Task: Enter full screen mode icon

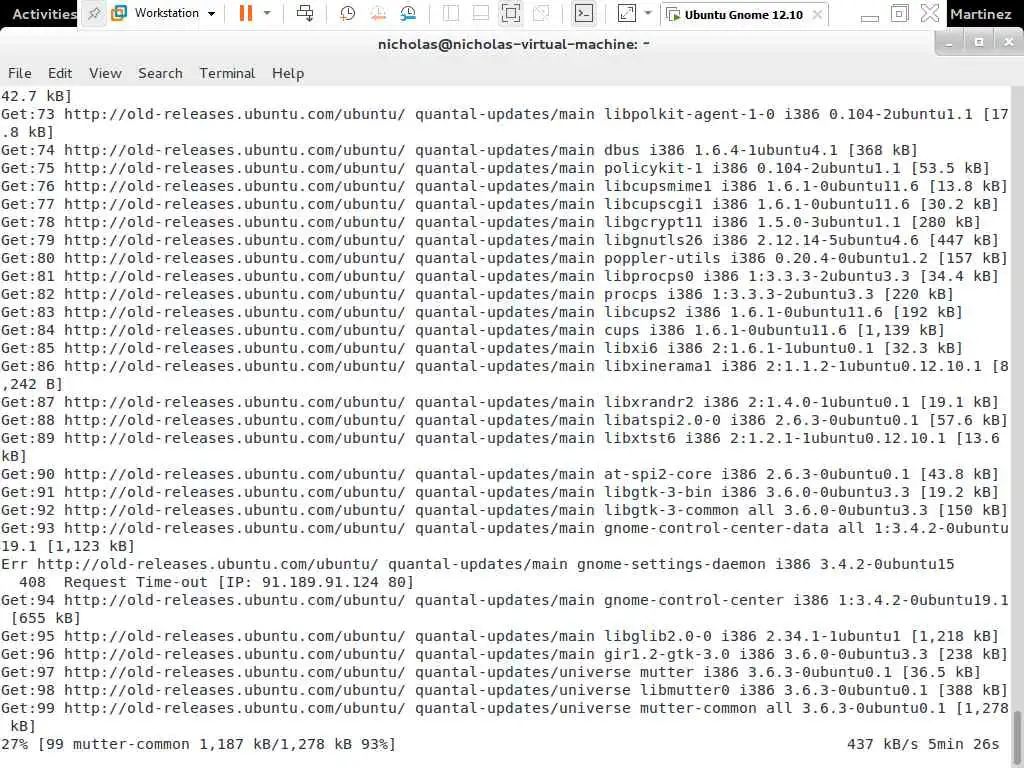Action: (x=511, y=13)
